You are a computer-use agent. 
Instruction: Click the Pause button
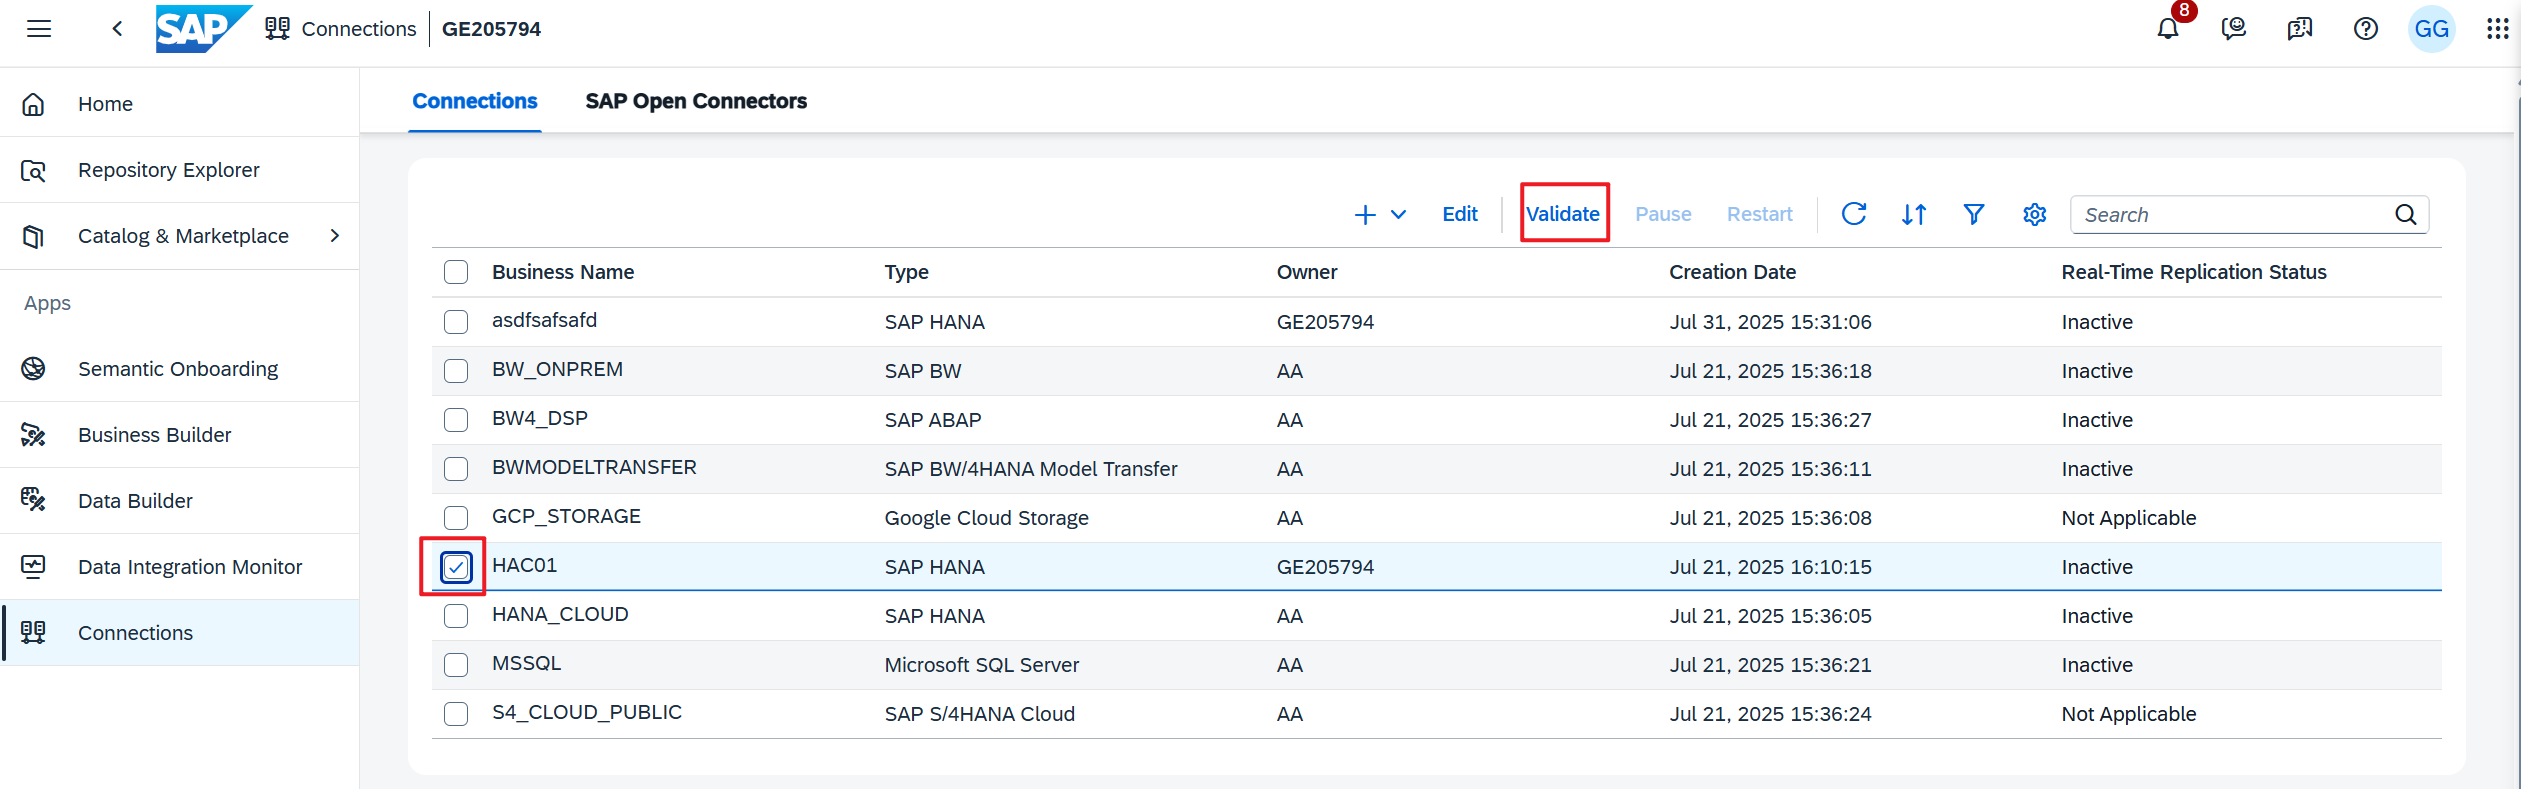coord(1663,214)
